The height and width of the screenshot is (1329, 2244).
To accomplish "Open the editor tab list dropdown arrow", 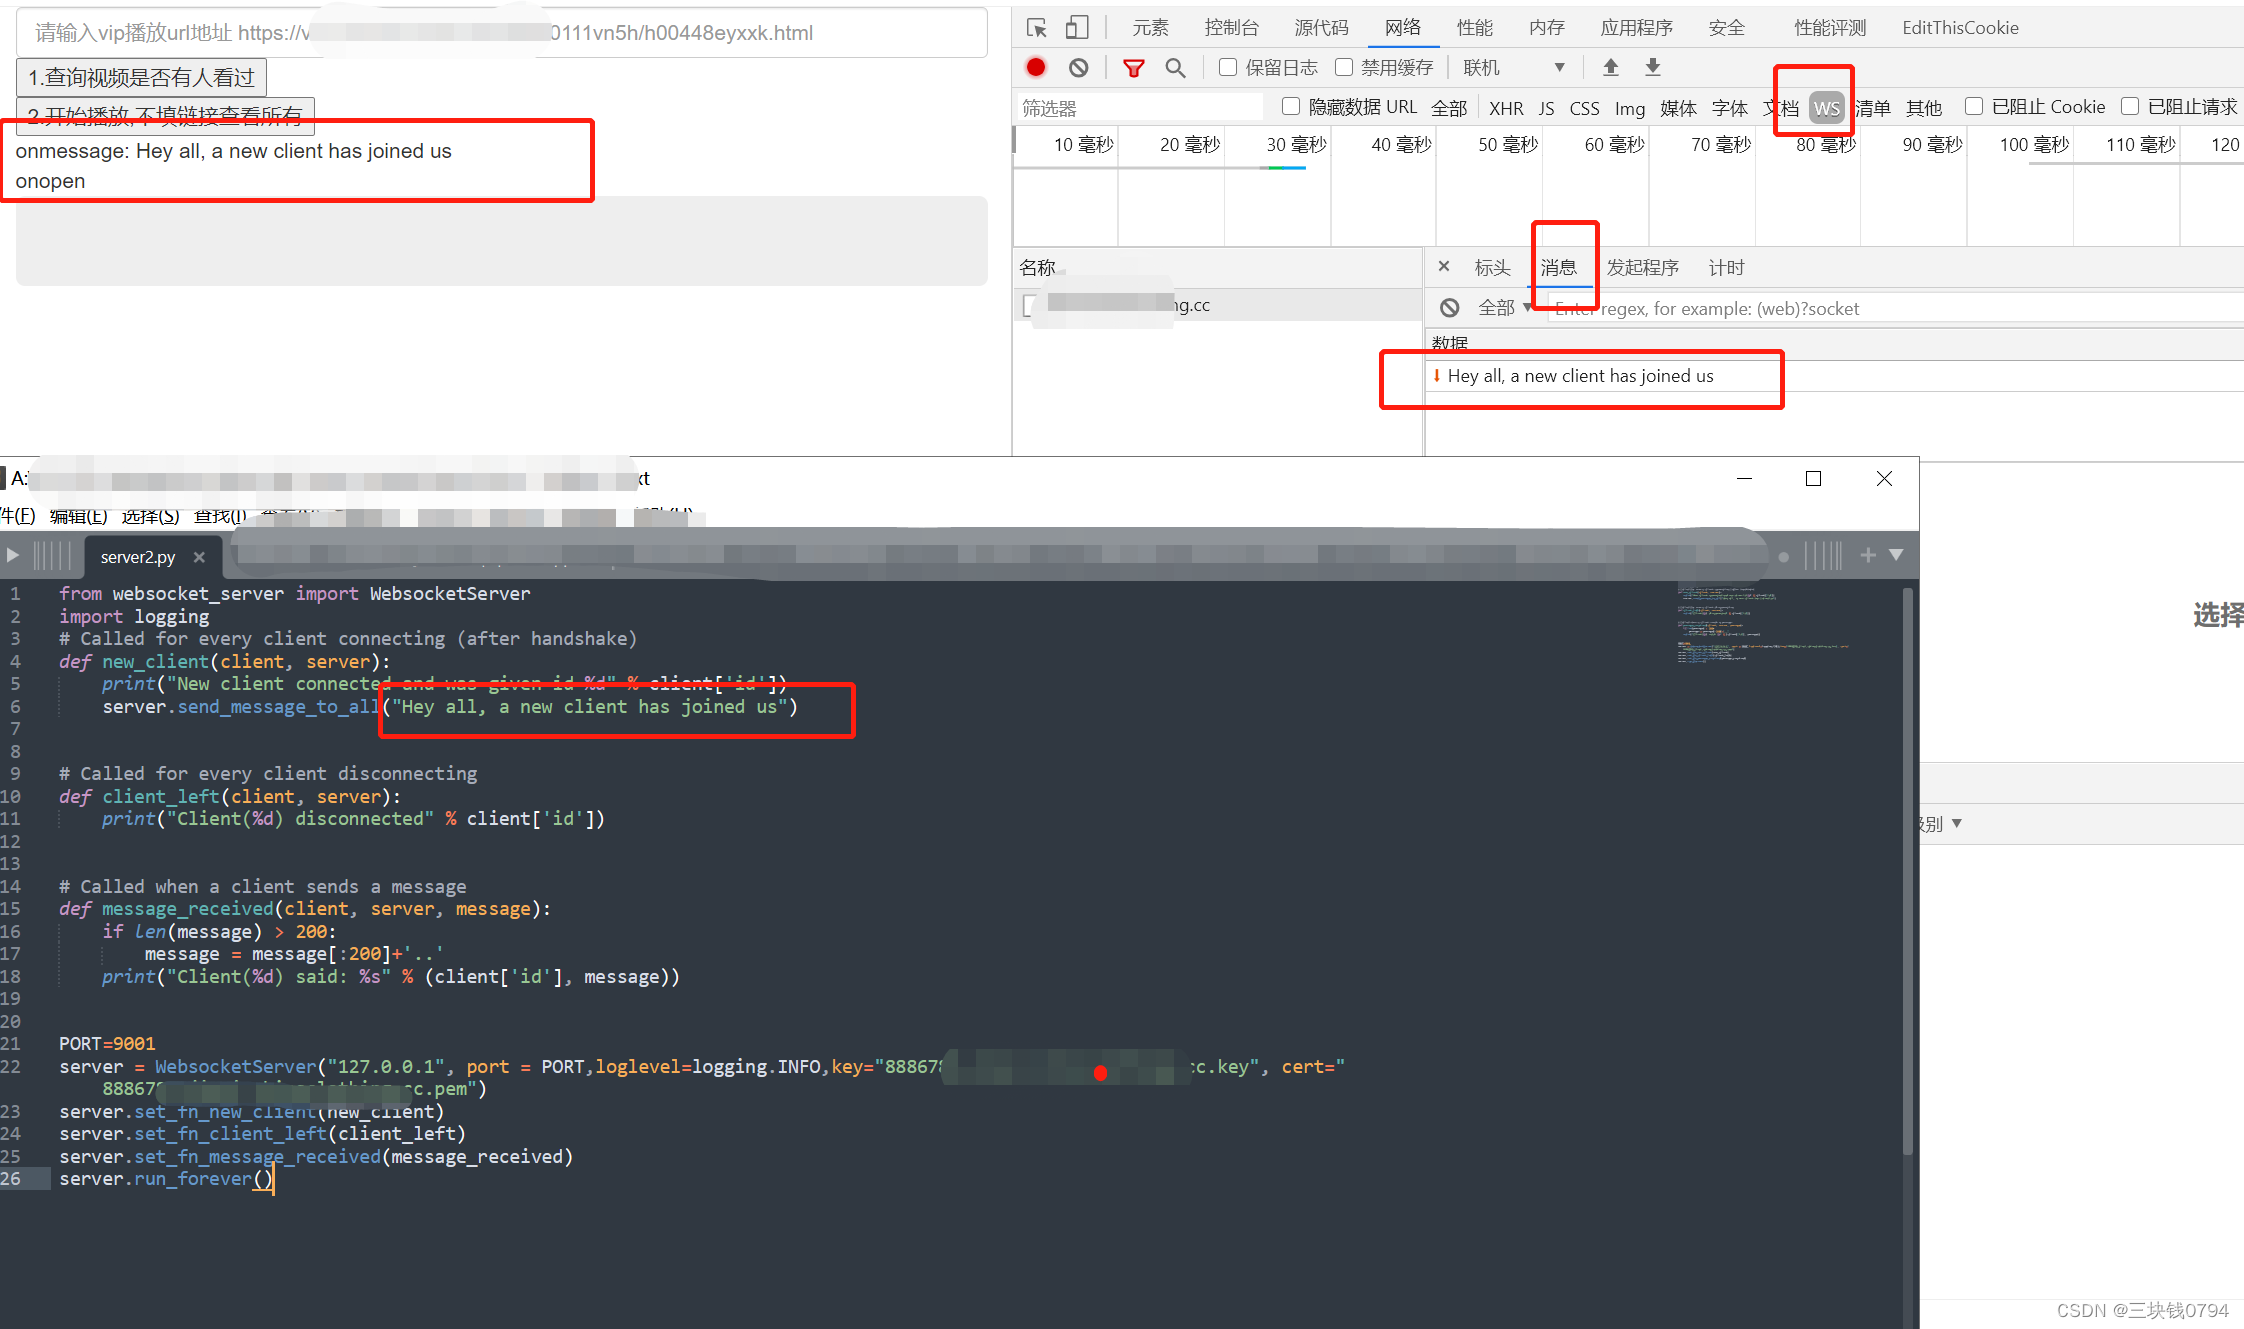I will coord(1896,555).
